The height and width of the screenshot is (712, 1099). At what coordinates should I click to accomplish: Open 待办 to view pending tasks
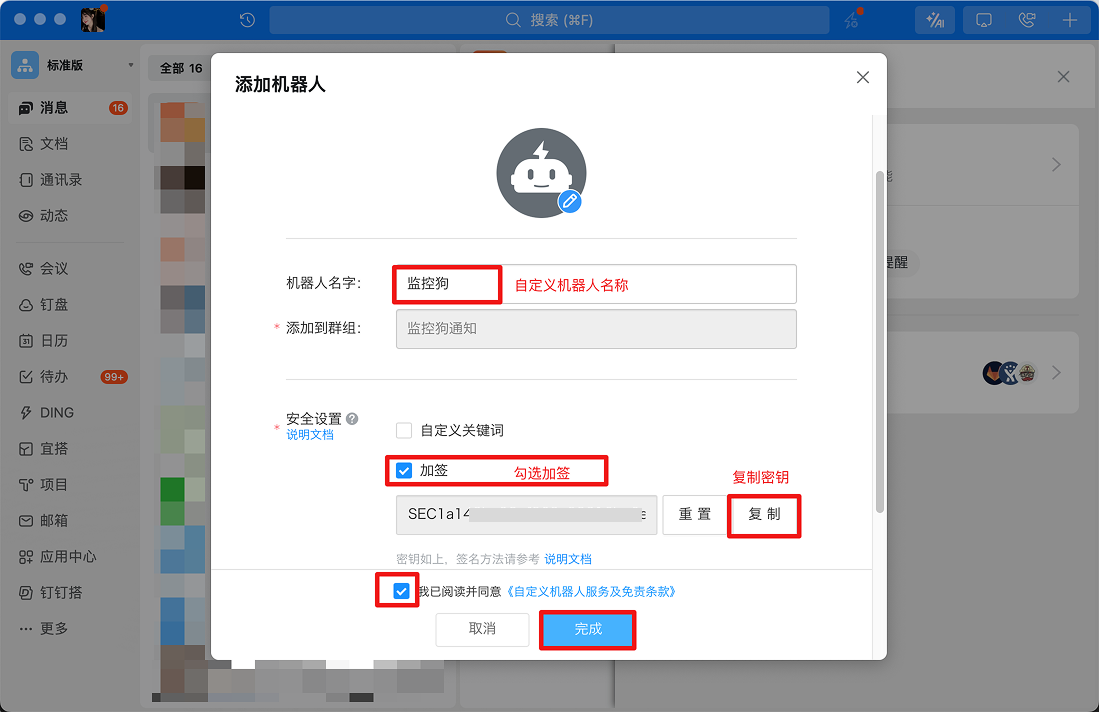[50, 376]
